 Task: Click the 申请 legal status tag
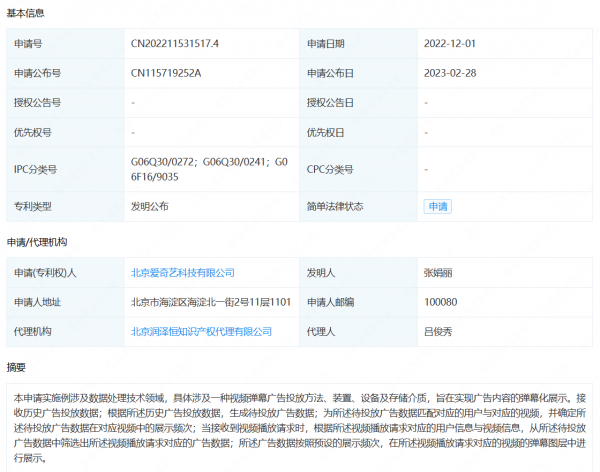(438, 207)
